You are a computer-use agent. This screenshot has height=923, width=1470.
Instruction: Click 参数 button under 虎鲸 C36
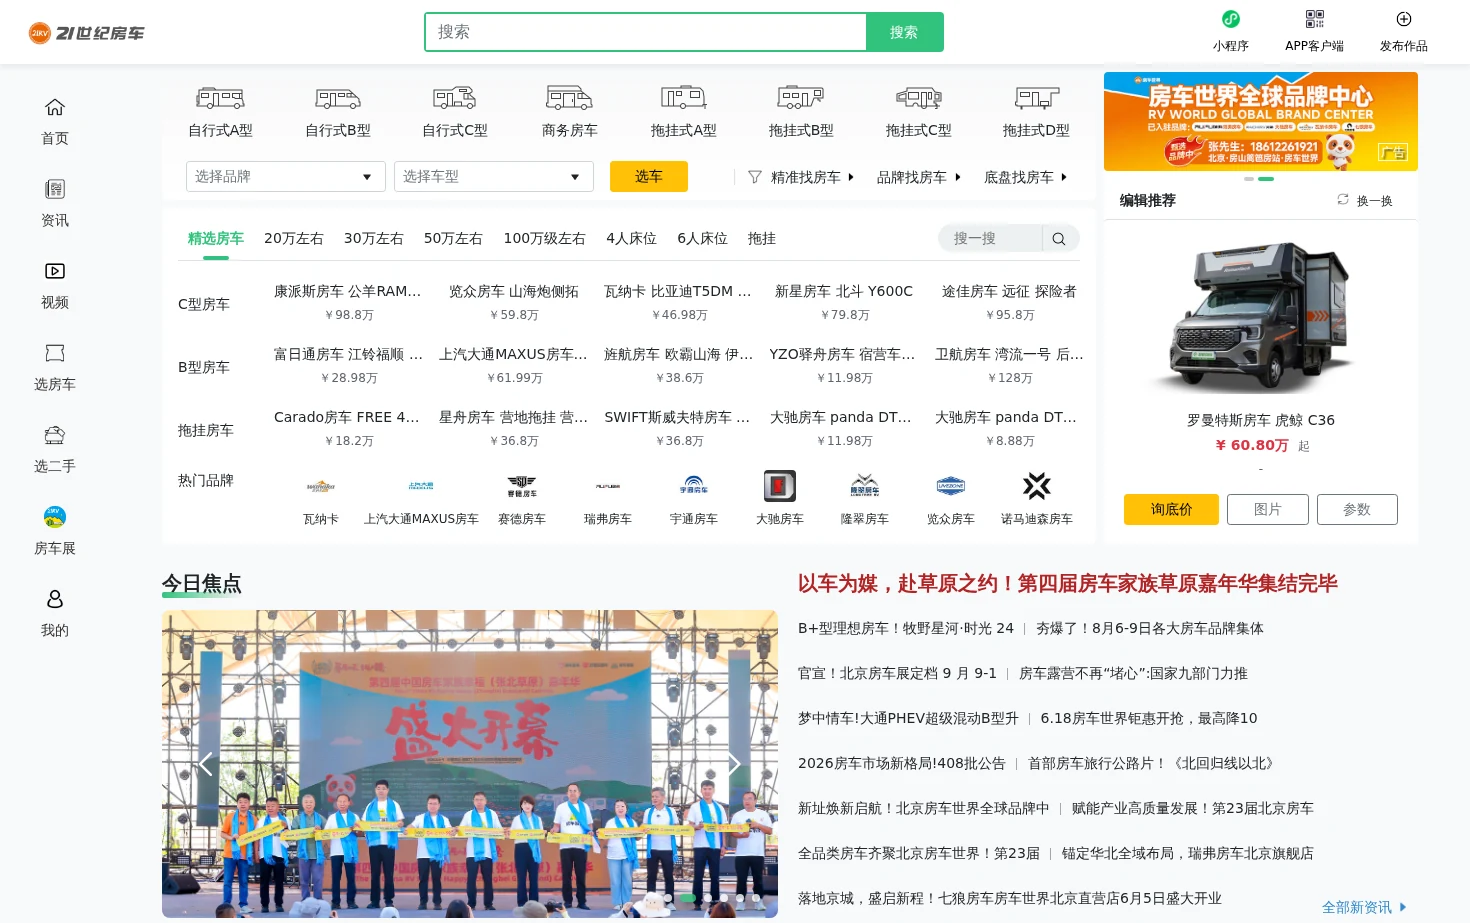coord(1357,509)
